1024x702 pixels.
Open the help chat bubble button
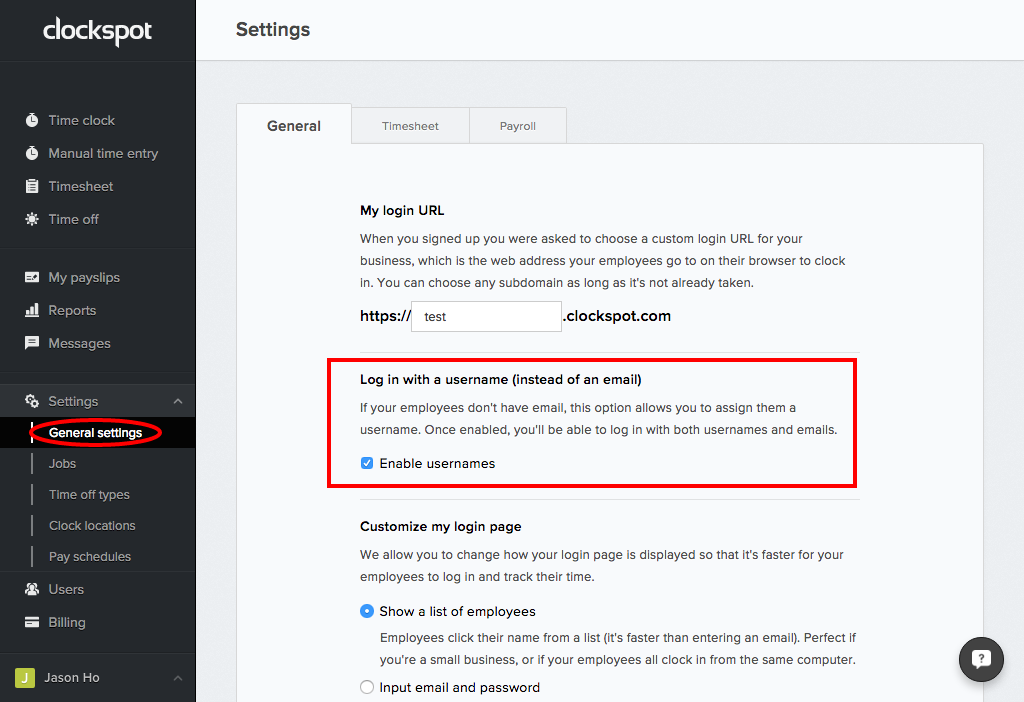point(981,660)
